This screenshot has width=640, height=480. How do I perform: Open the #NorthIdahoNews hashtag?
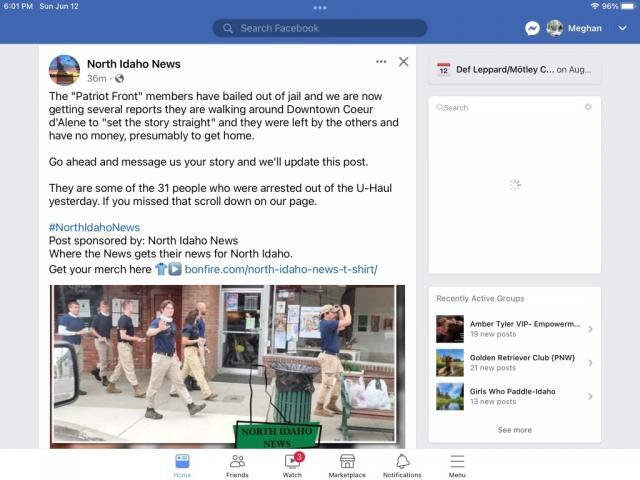tap(94, 227)
